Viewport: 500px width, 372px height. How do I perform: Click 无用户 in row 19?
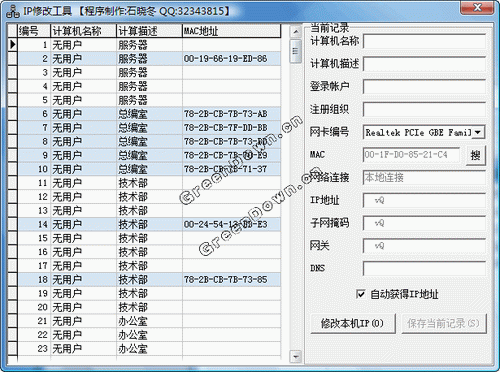(x=67, y=294)
